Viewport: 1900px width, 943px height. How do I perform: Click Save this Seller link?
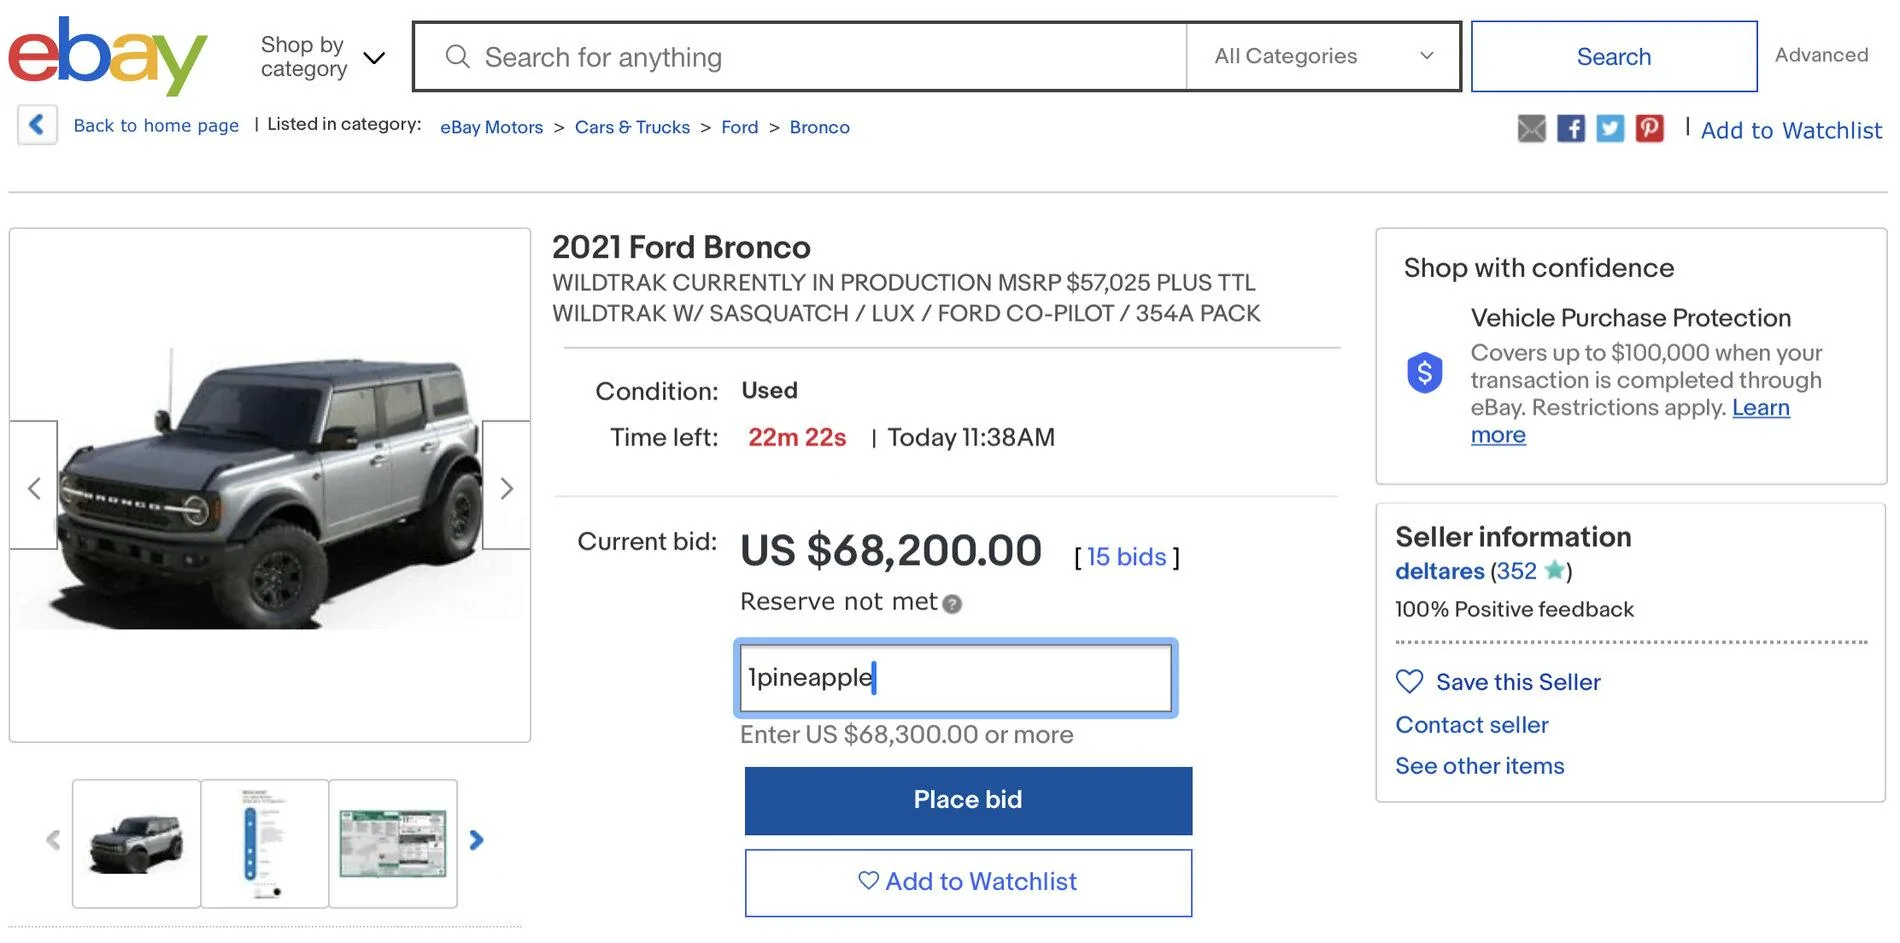click(1518, 682)
